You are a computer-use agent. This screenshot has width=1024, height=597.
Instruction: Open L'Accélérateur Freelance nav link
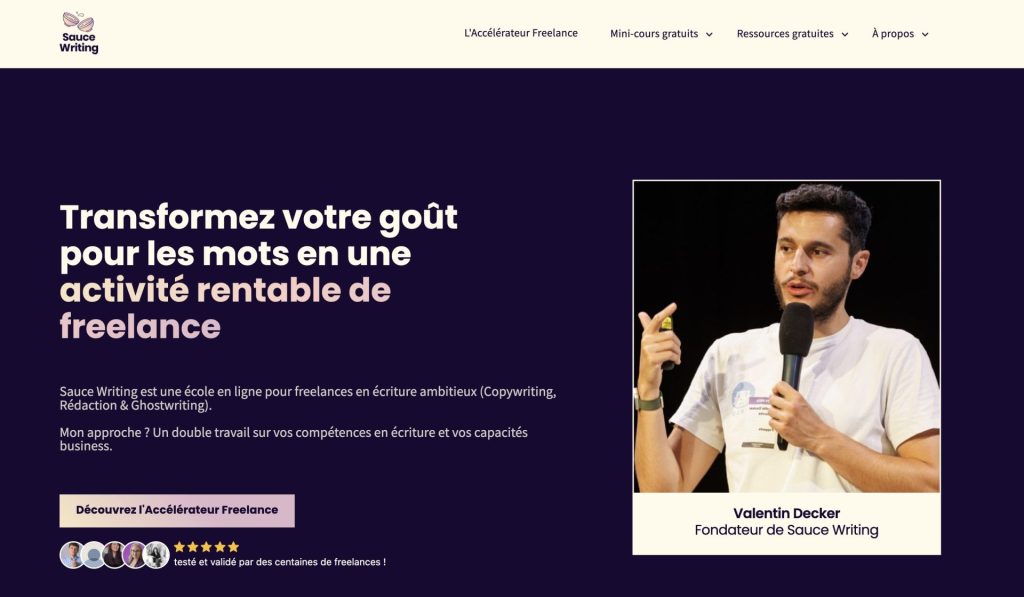520,33
